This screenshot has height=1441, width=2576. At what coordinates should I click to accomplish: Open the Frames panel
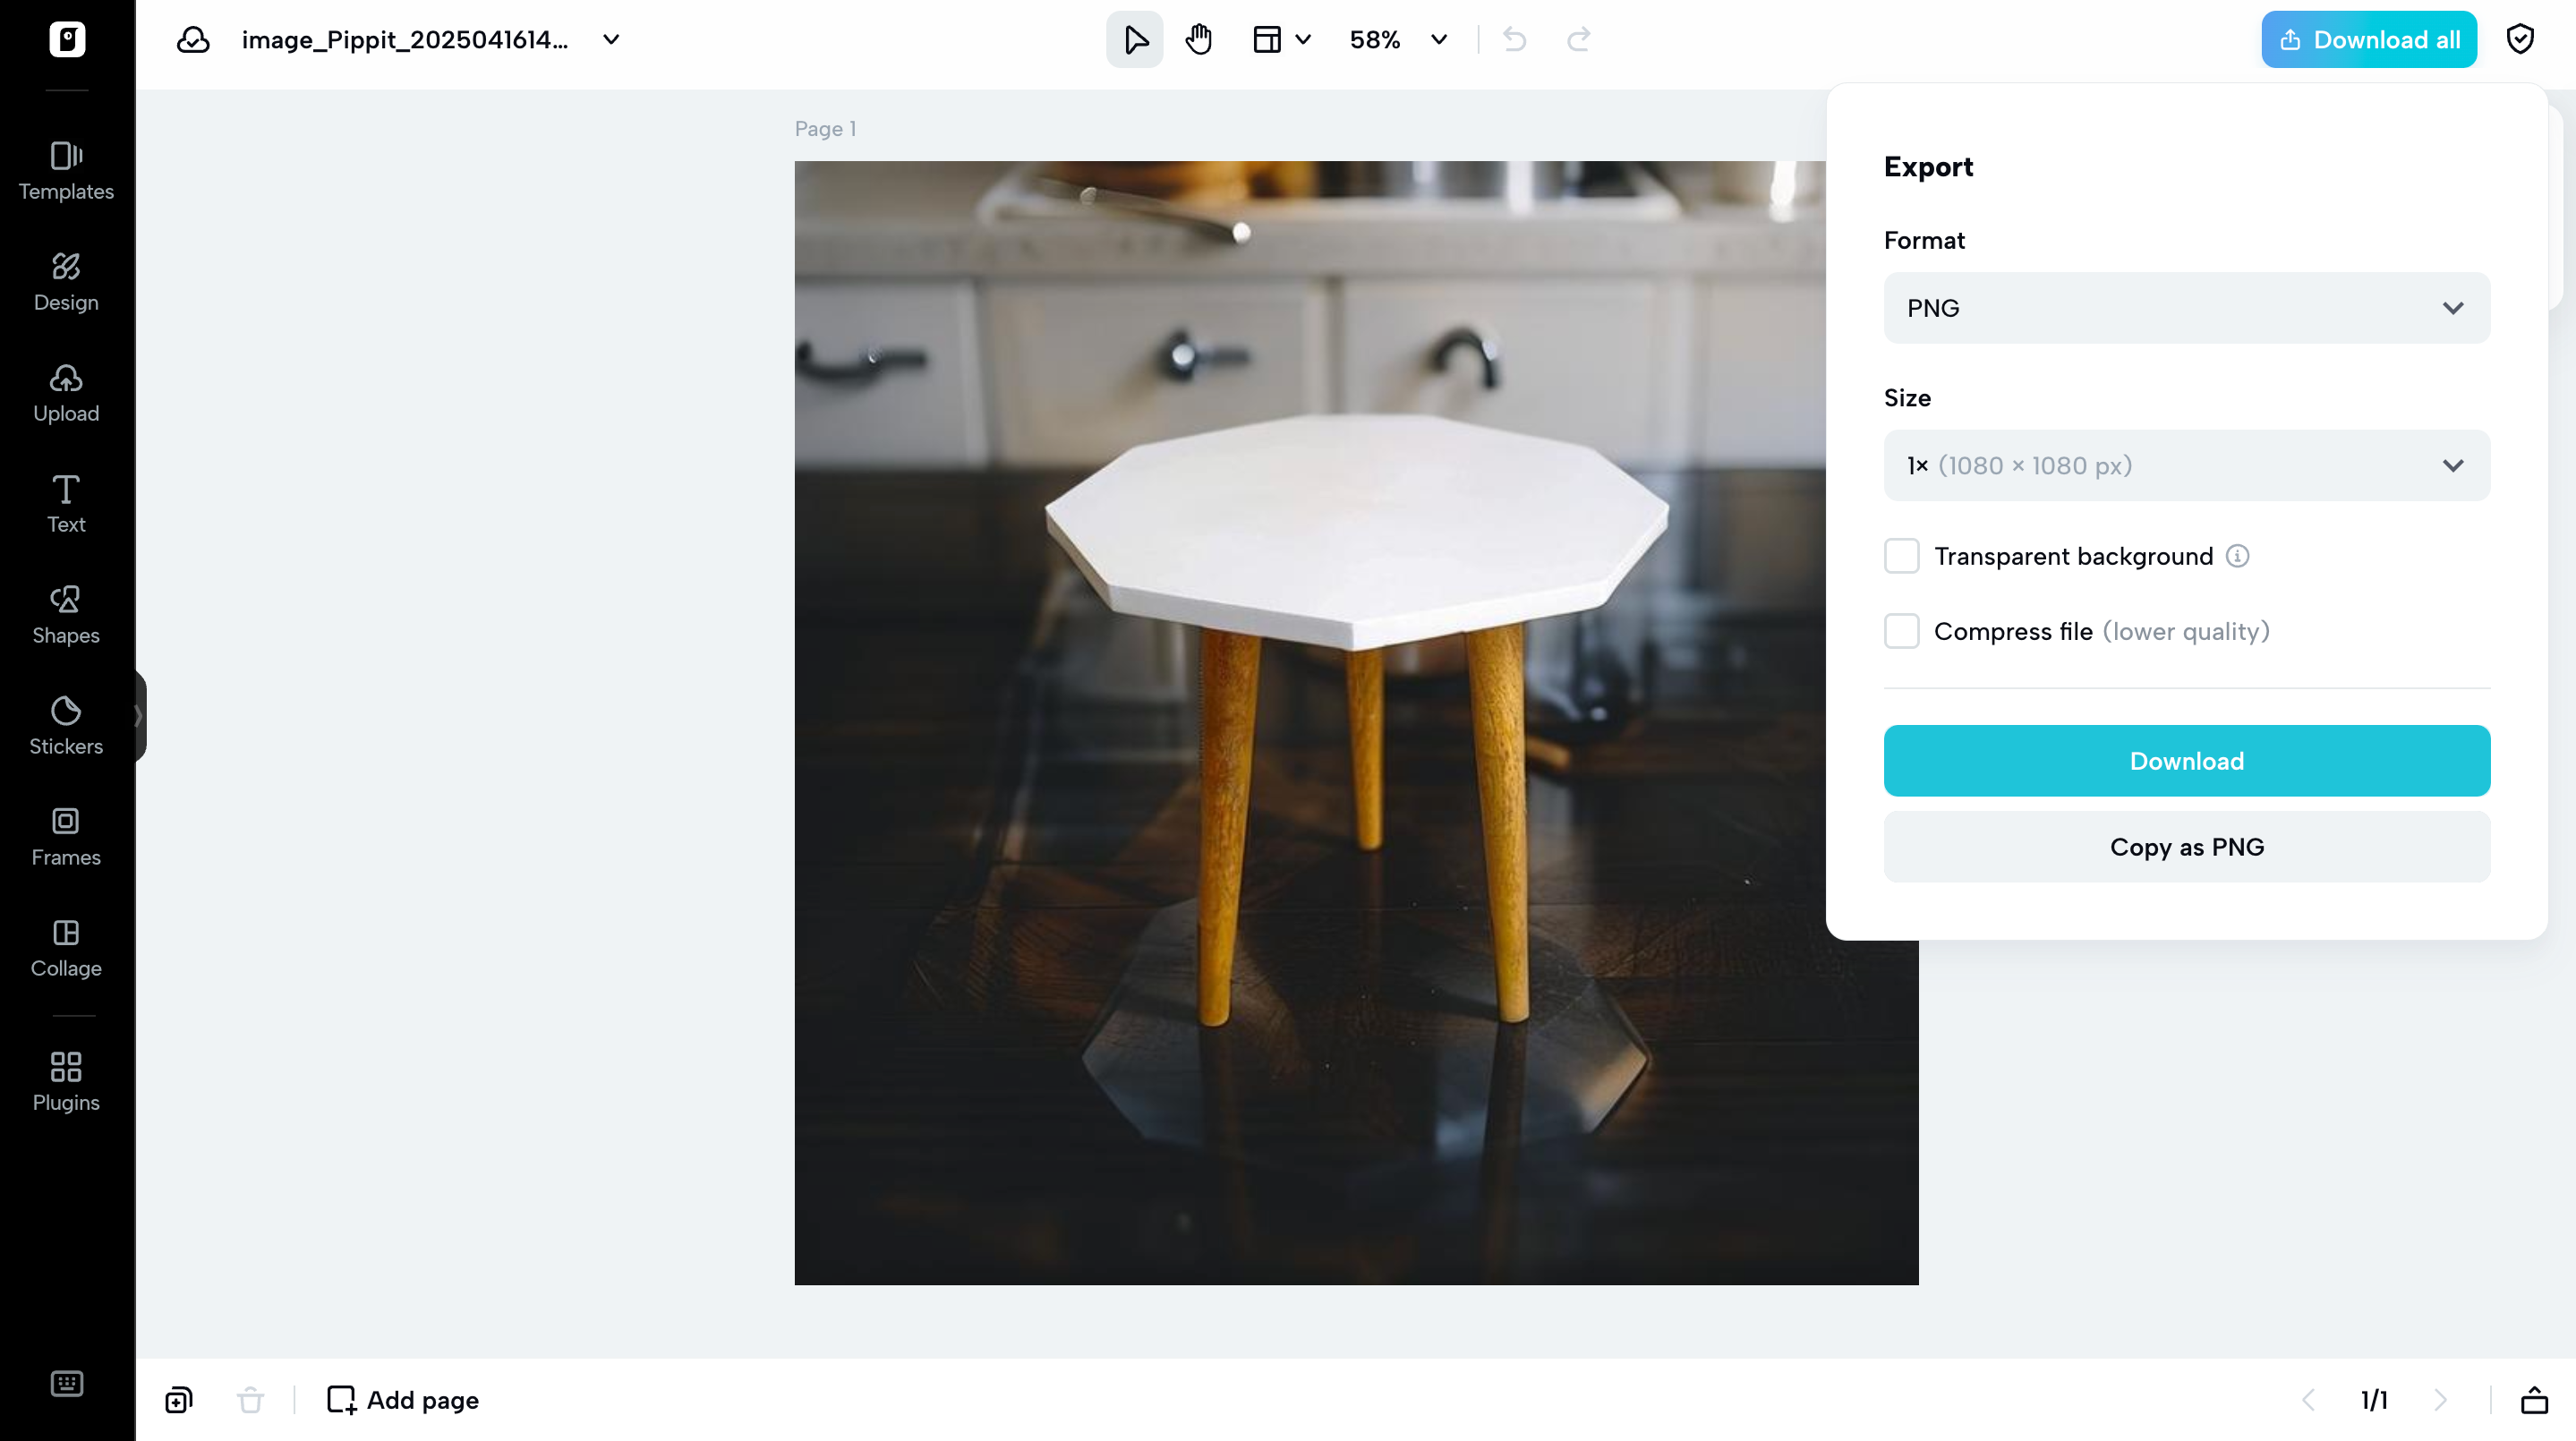pyautogui.click(x=66, y=836)
